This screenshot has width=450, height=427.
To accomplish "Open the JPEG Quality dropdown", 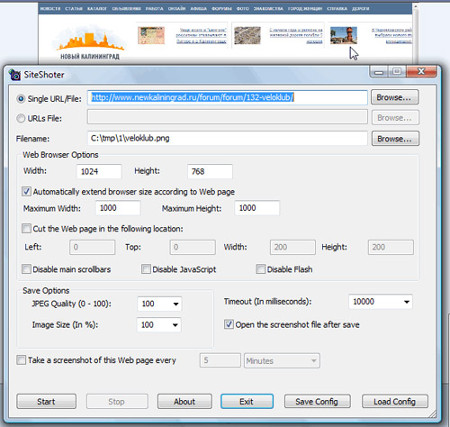I will click(x=176, y=304).
